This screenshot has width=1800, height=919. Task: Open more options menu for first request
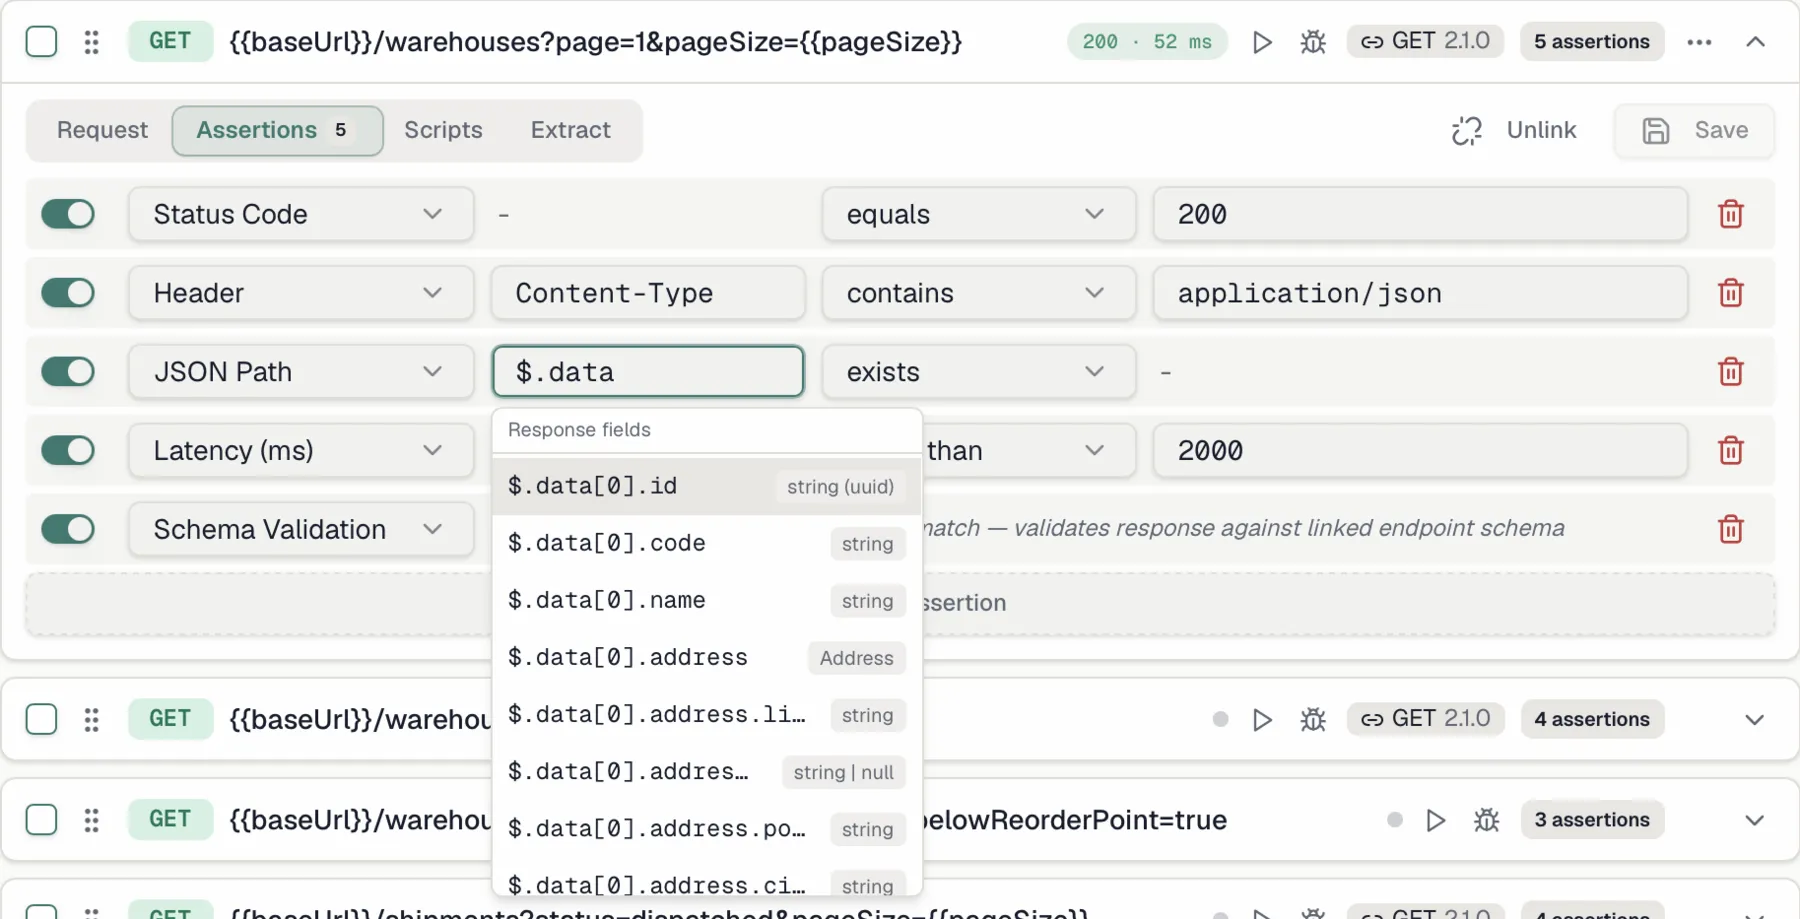click(1699, 42)
